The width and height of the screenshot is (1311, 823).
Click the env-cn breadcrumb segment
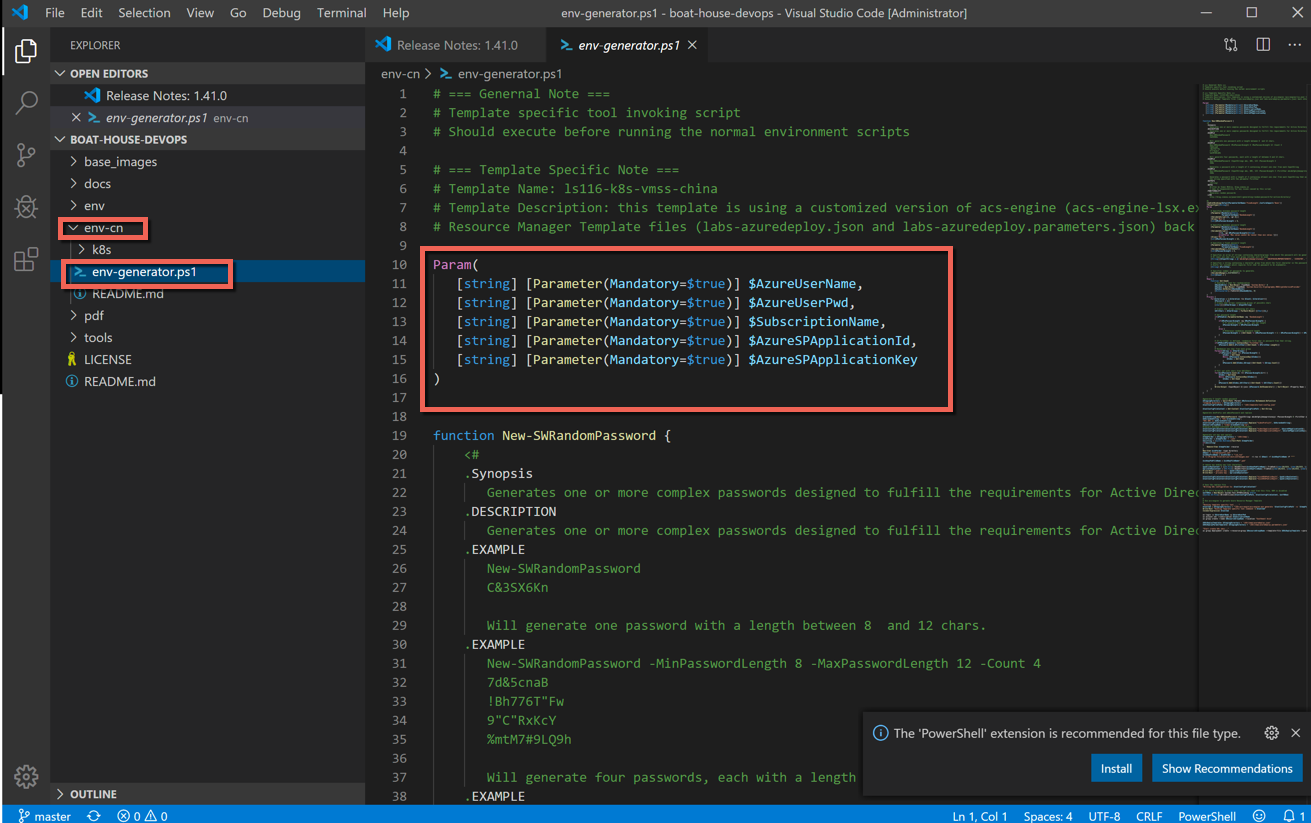(x=400, y=74)
